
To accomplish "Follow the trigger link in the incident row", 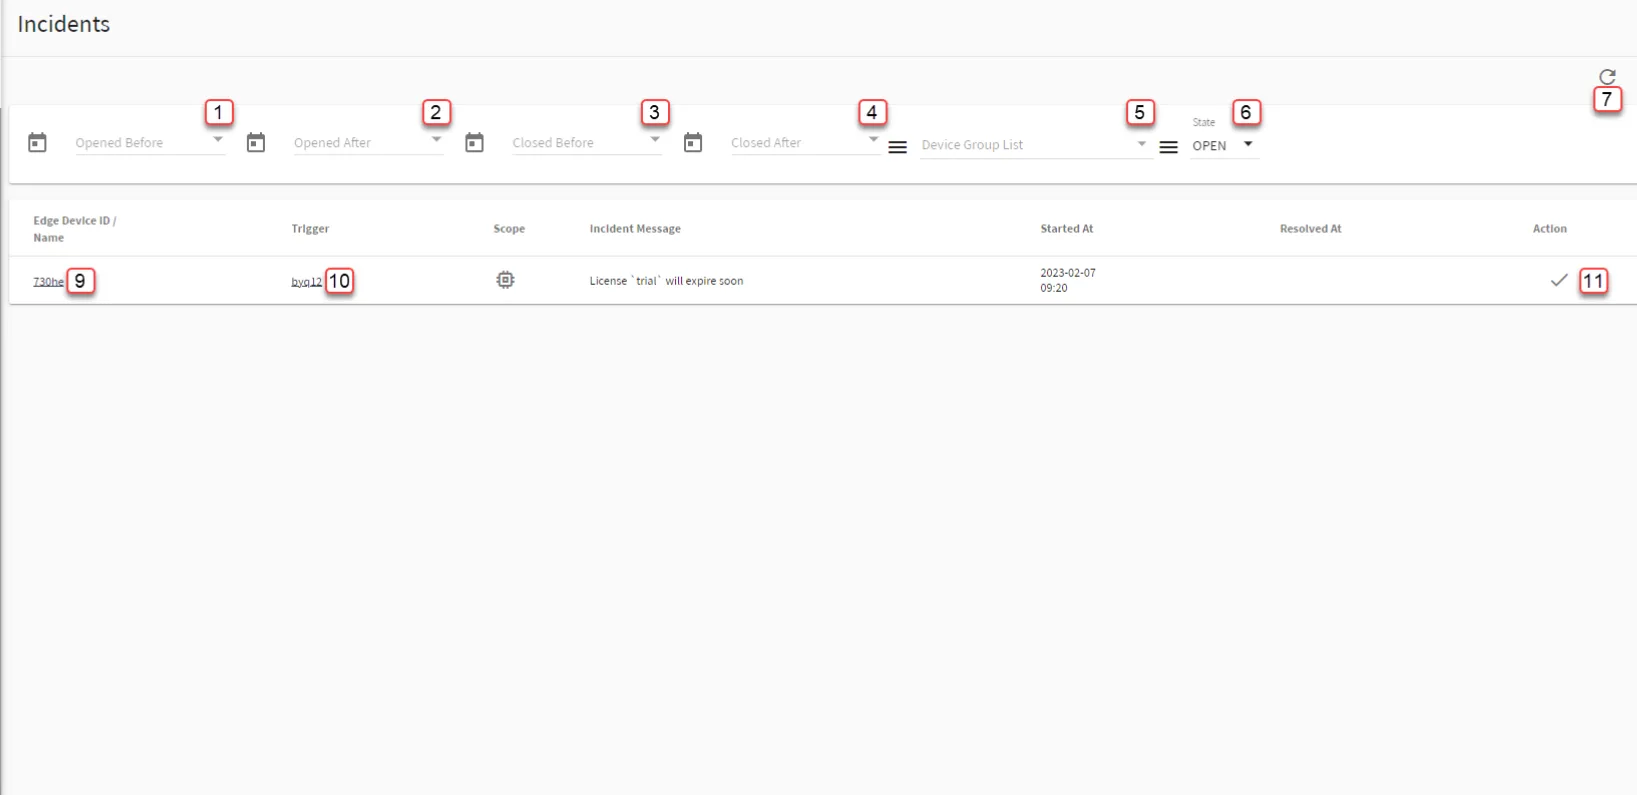I will 307,282.
